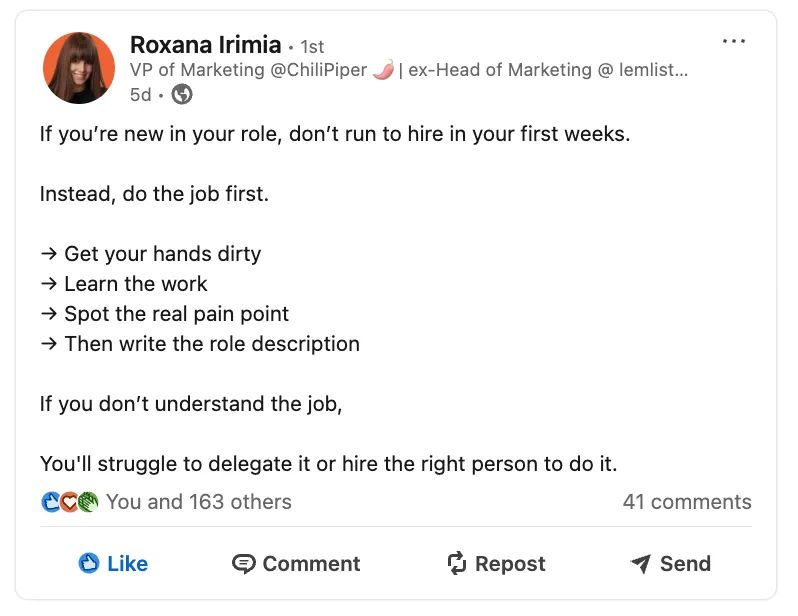Toggle Like via the Like text label

pos(128,564)
